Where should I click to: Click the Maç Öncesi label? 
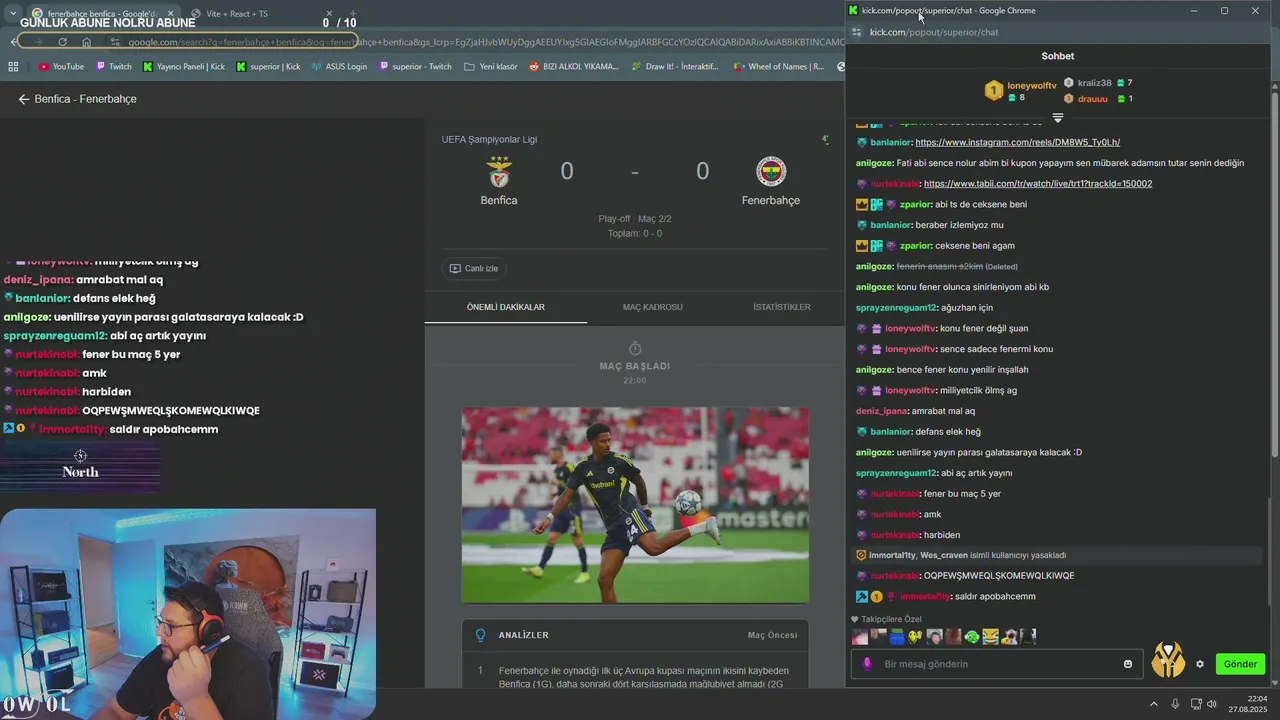[772, 635]
